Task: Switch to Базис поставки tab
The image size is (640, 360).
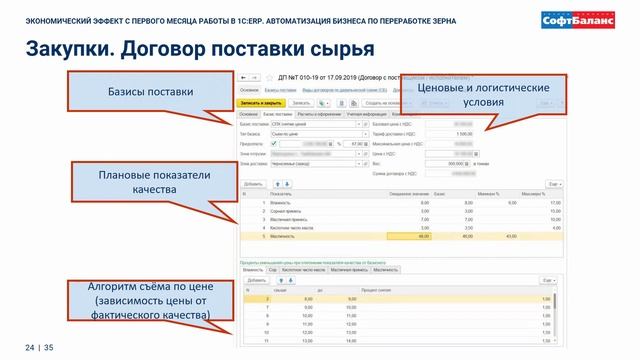Action: (x=278, y=114)
